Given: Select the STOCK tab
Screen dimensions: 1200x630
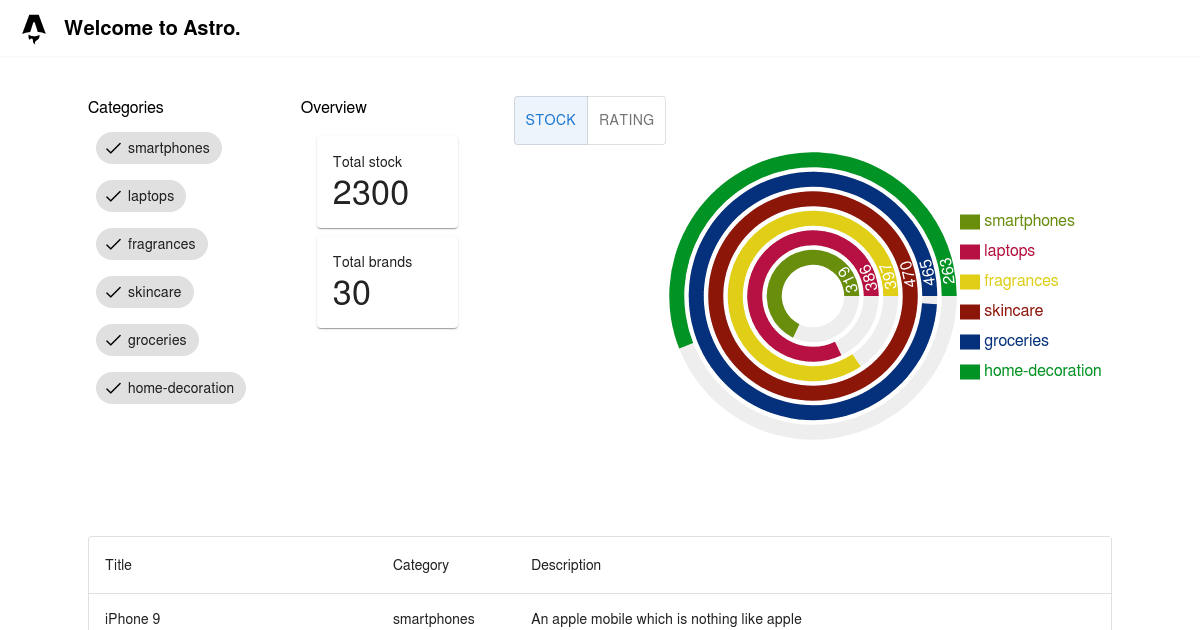Looking at the screenshot, I should coord(551,120).
